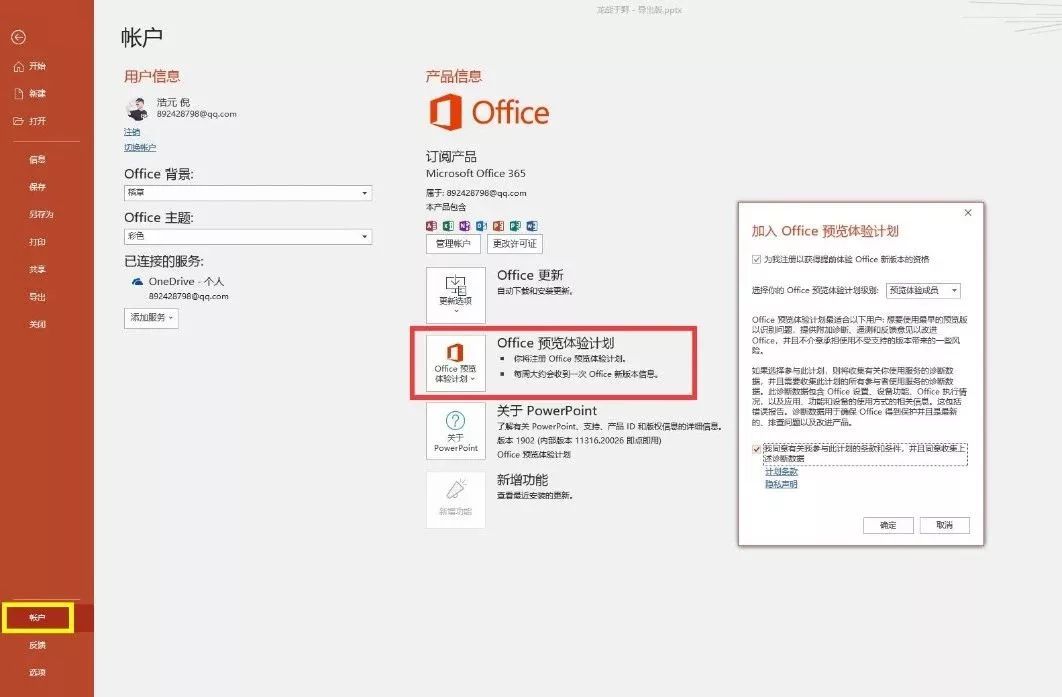Click the OneNote app icon
1062x697 pixels.
click(465, 226)
